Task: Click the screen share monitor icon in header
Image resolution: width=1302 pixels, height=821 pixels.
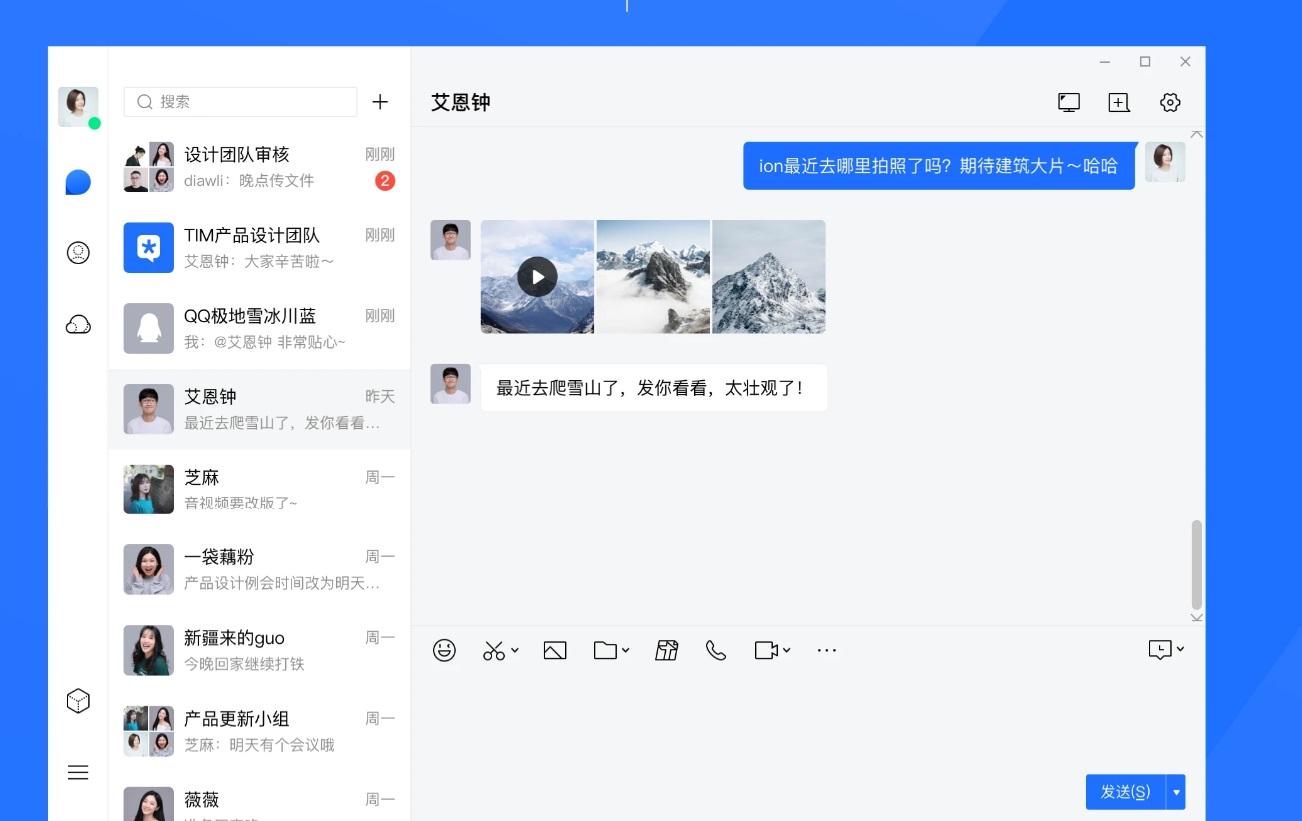Action: (x=1069, y=102)
